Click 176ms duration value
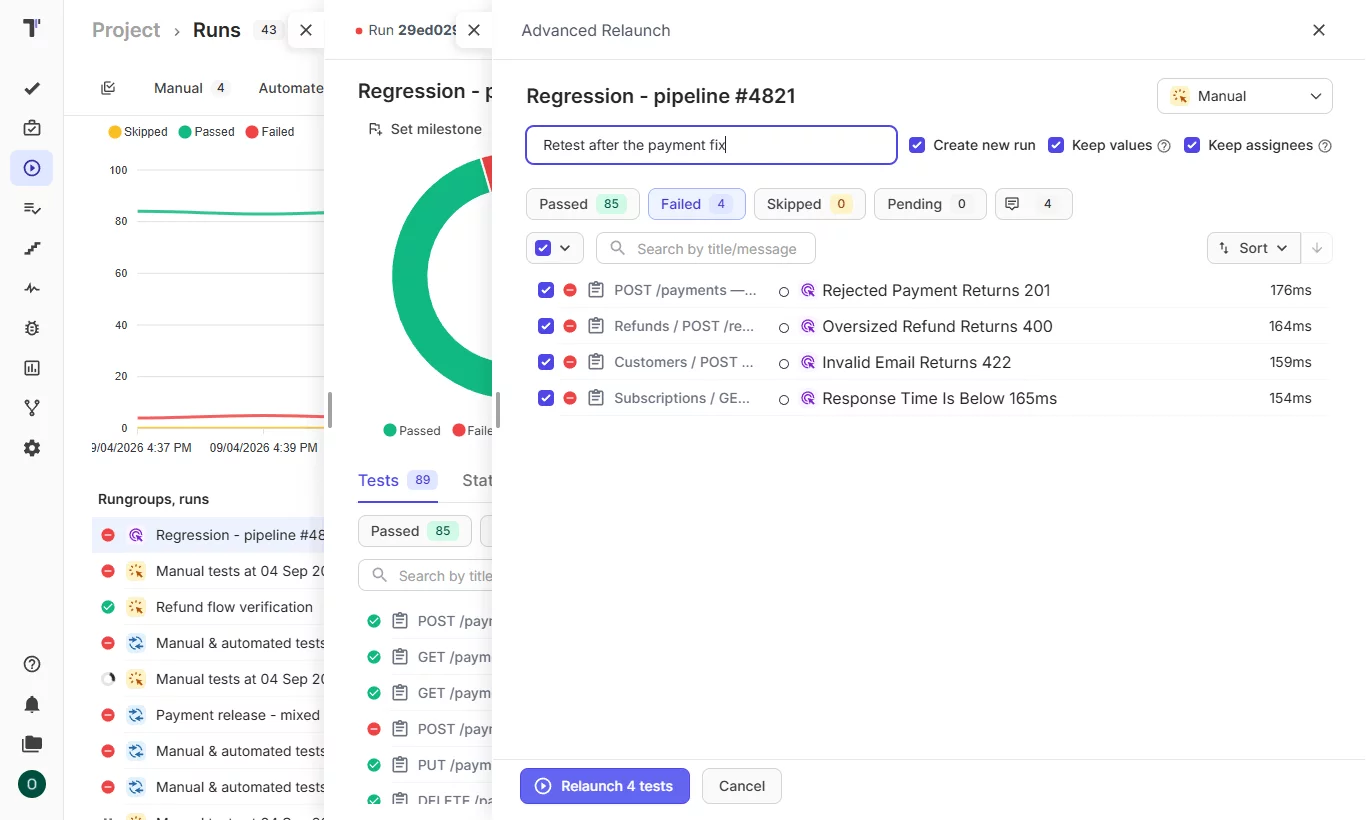1366x820 pixels. [1291, 290]
